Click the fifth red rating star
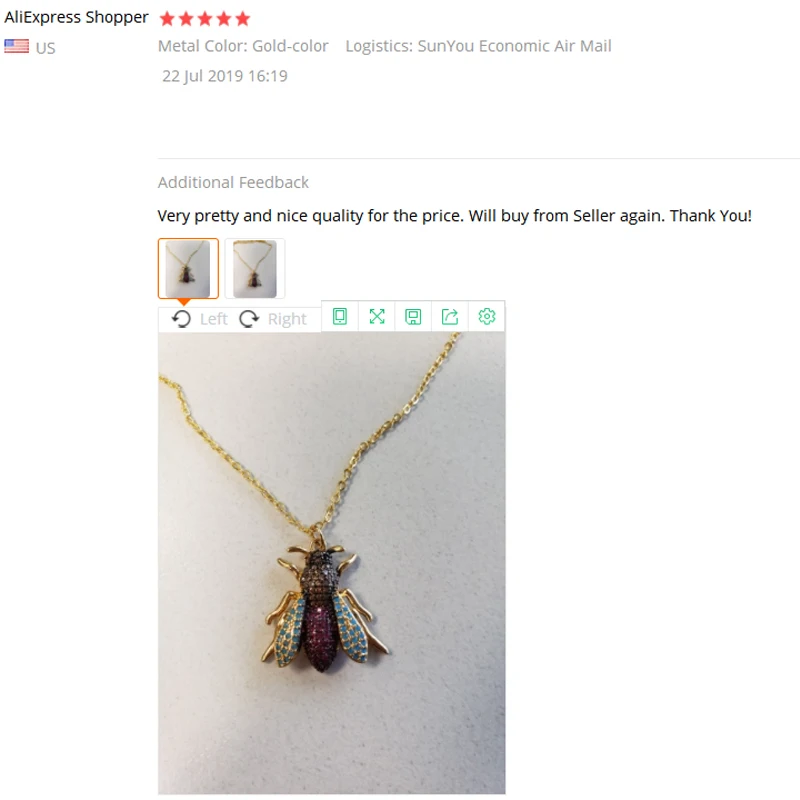The image size is (800, 800). tap(243, 19)
